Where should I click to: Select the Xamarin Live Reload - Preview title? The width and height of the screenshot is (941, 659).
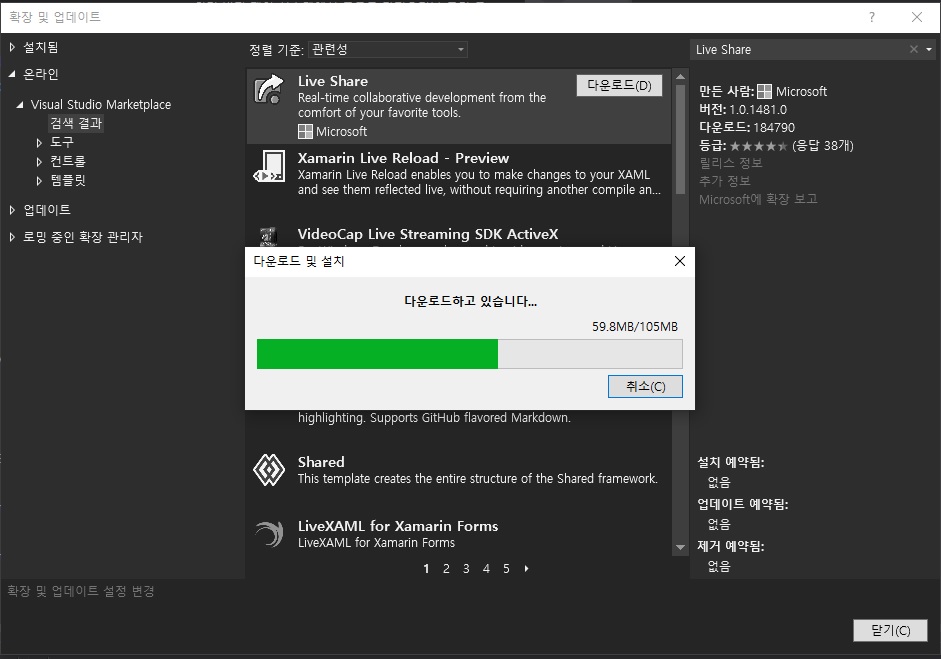point(403,158)
